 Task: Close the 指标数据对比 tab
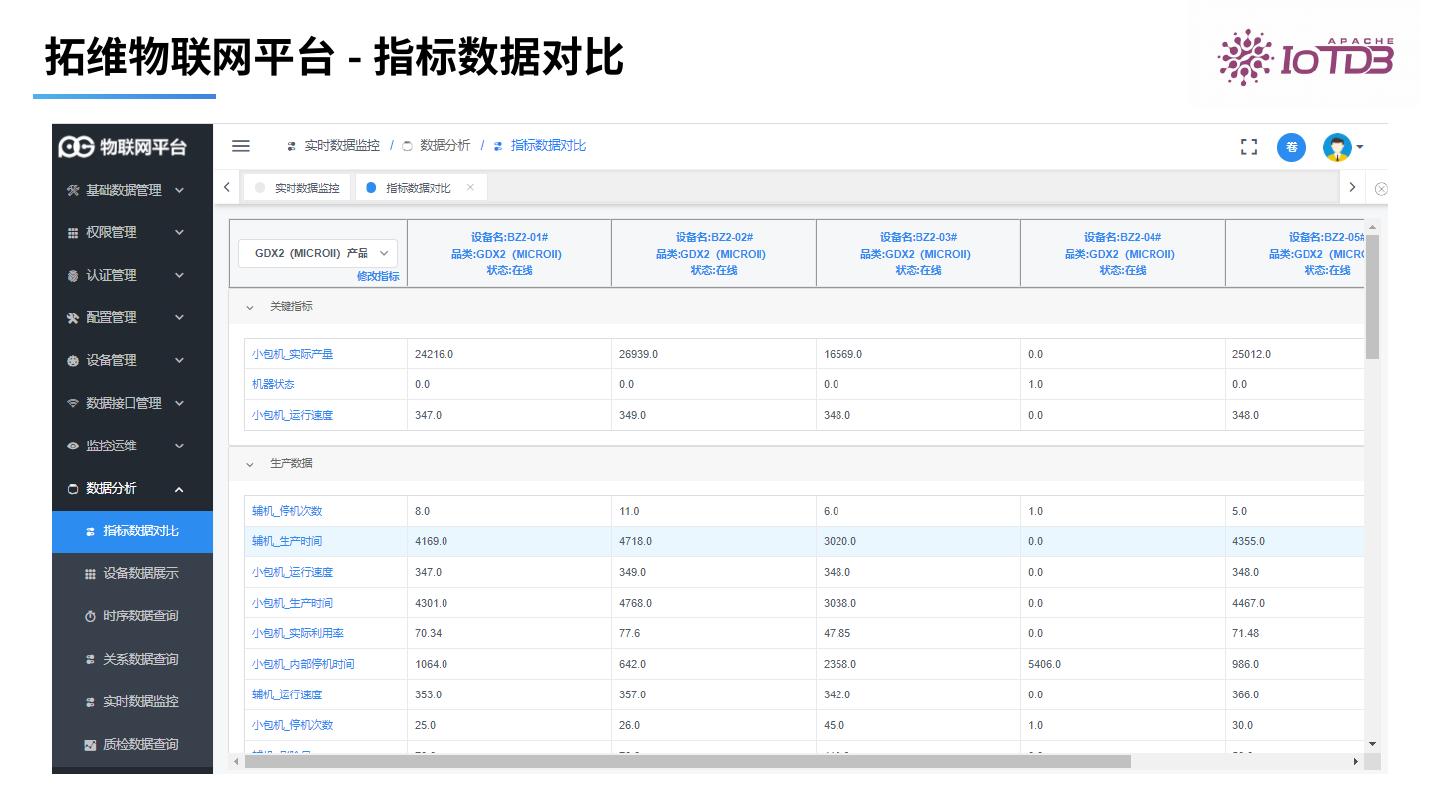[470, 188]
